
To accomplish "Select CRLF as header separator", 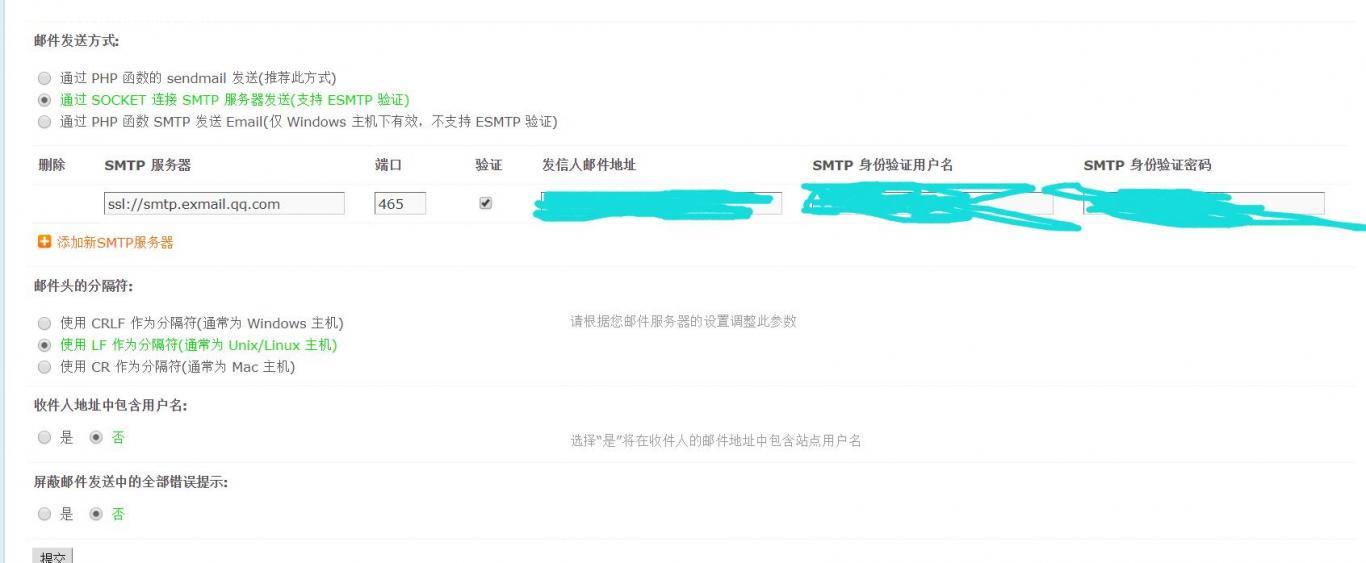I will (43, 323).
